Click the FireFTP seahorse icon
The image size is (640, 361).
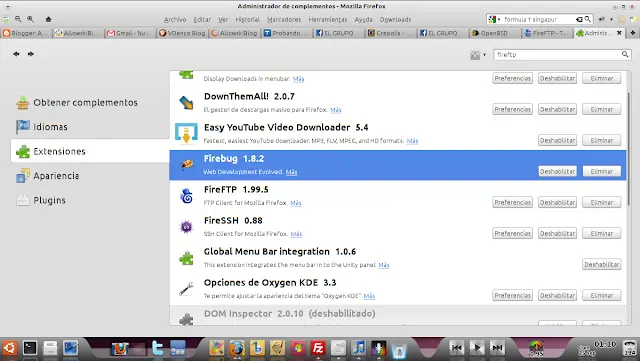pos(187,196)
